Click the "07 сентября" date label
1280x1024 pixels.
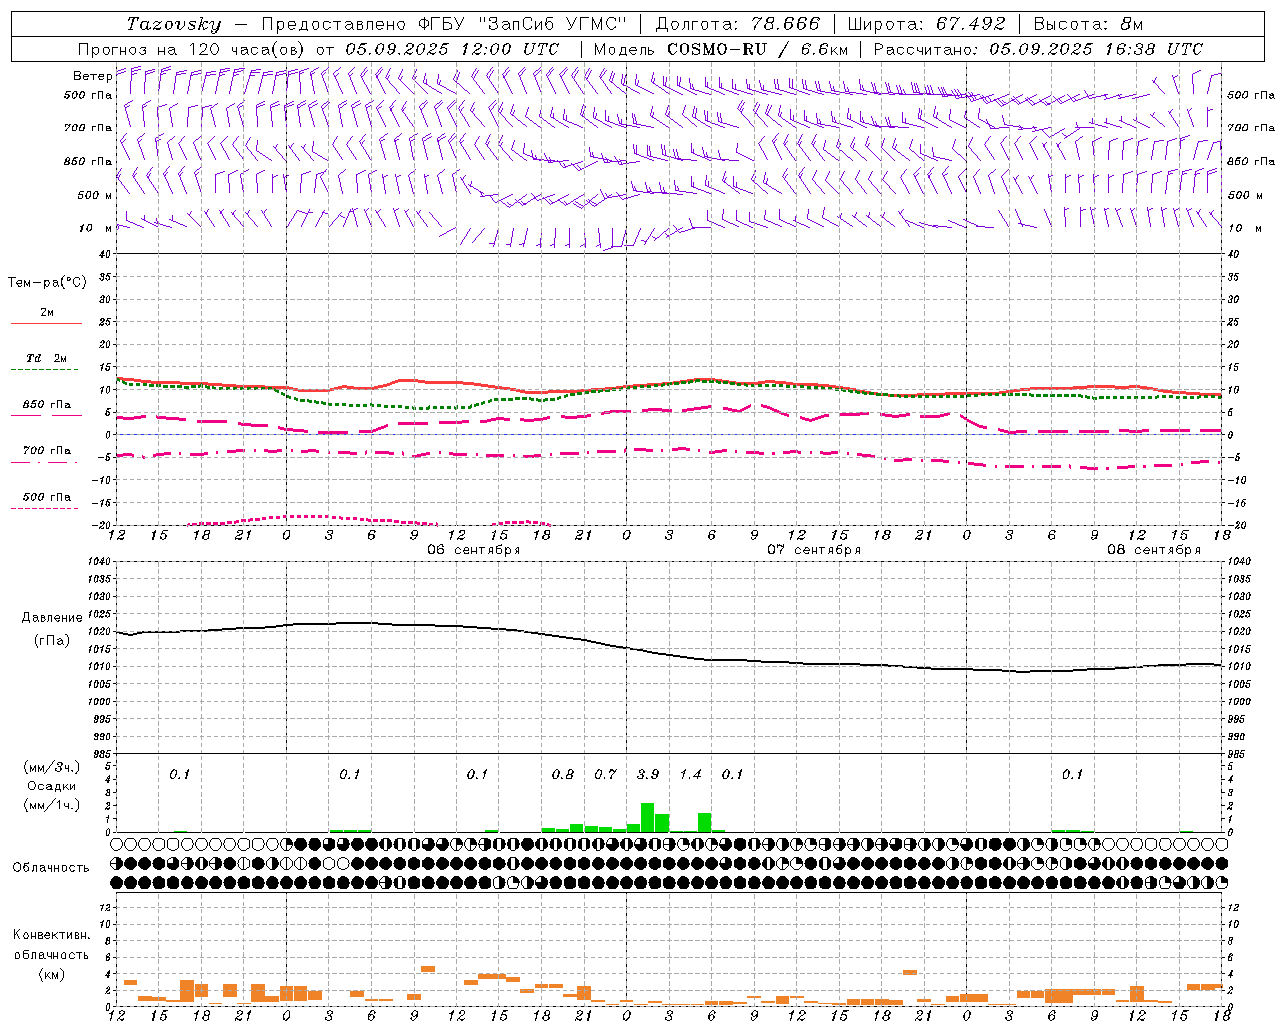pyautogui.click(x=814, y=550)
